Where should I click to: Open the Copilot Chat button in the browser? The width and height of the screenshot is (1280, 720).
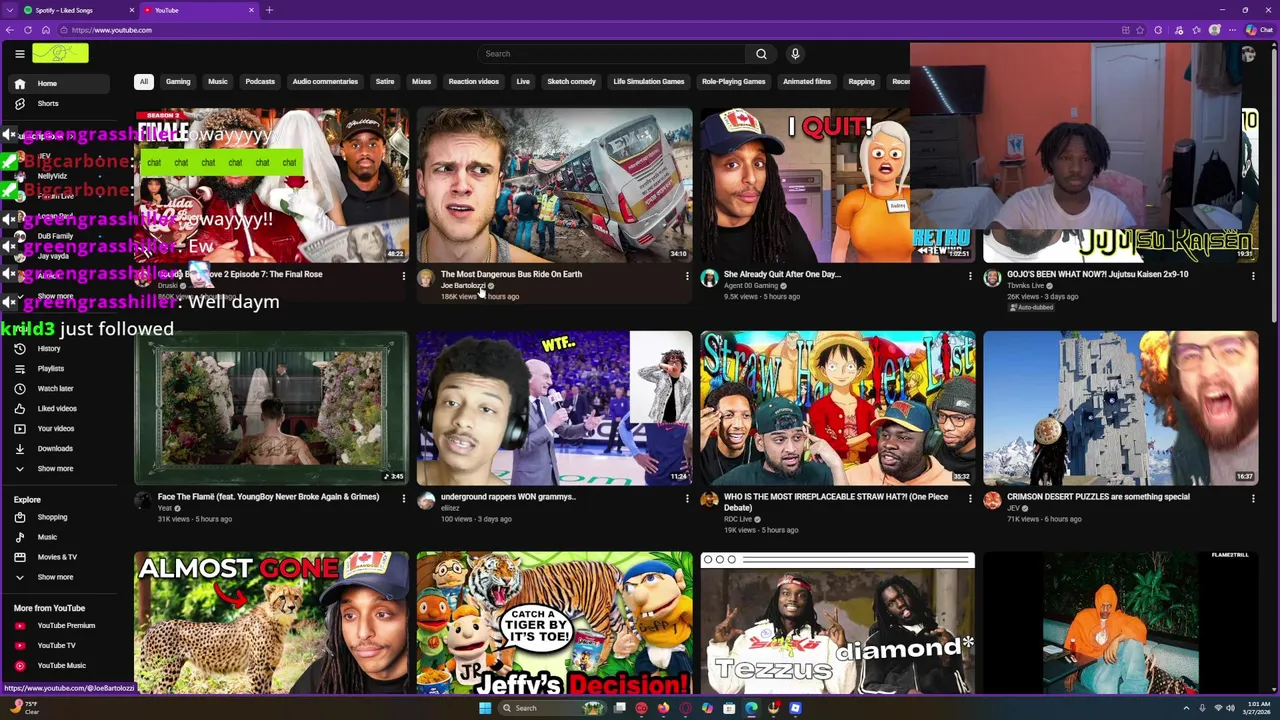[1259, 30]
